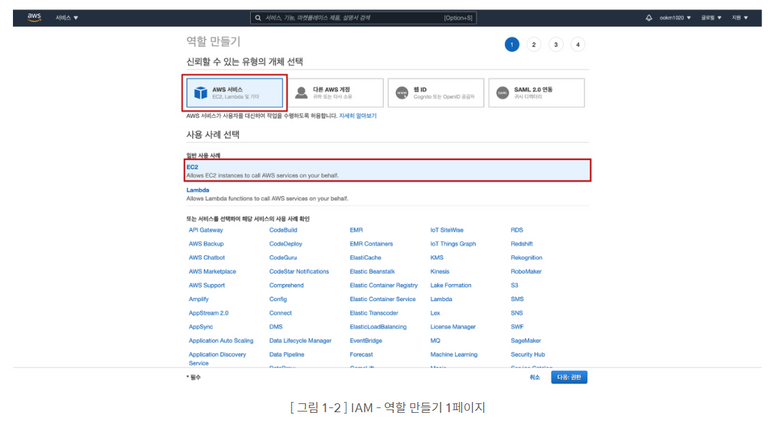Go to step 4 indicator
The image size is (768, 438).
click(578, 45)
